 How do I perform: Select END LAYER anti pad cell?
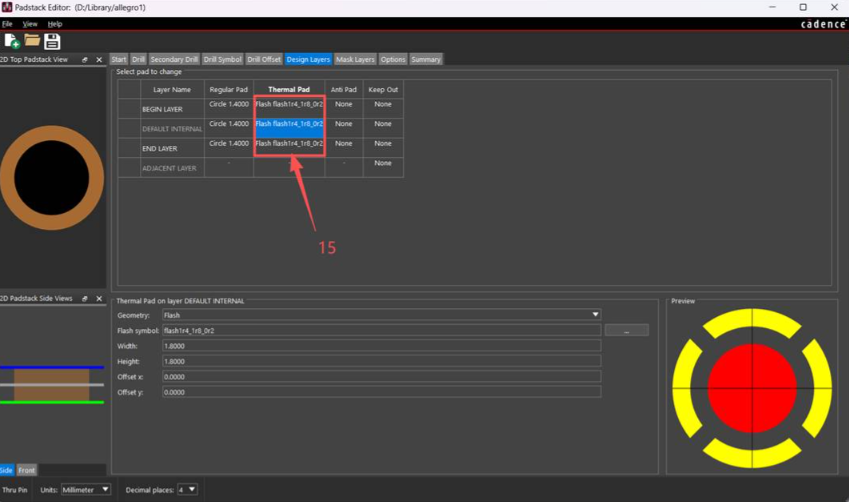click(x=344, y=147)
